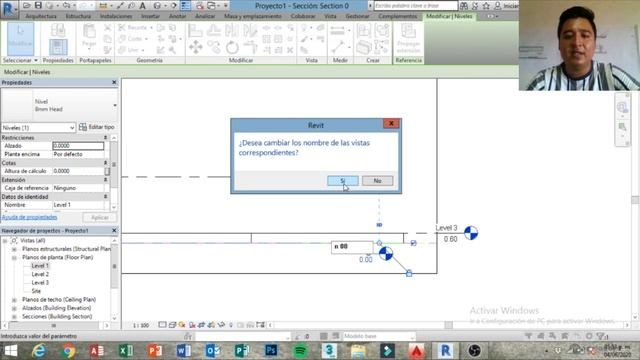Click the Text A quick access icon
The width and height of the screenshot is (640, 360).
click(x=142, y=5)
